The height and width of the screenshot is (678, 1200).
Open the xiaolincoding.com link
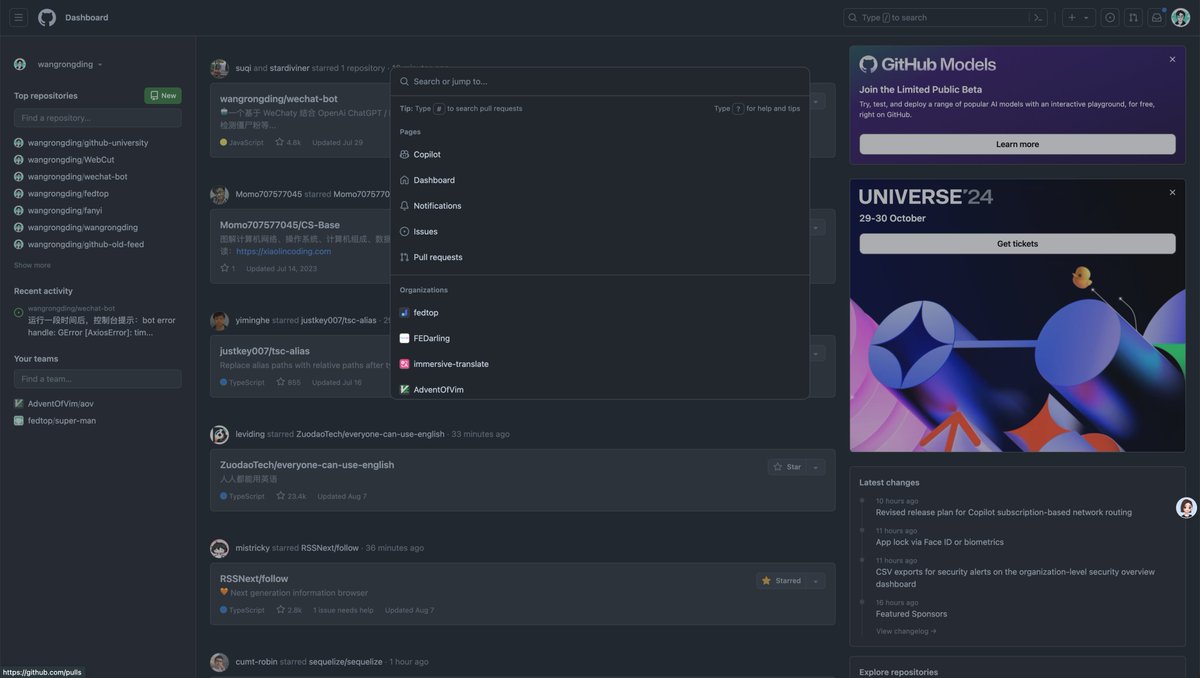[284, 252]
